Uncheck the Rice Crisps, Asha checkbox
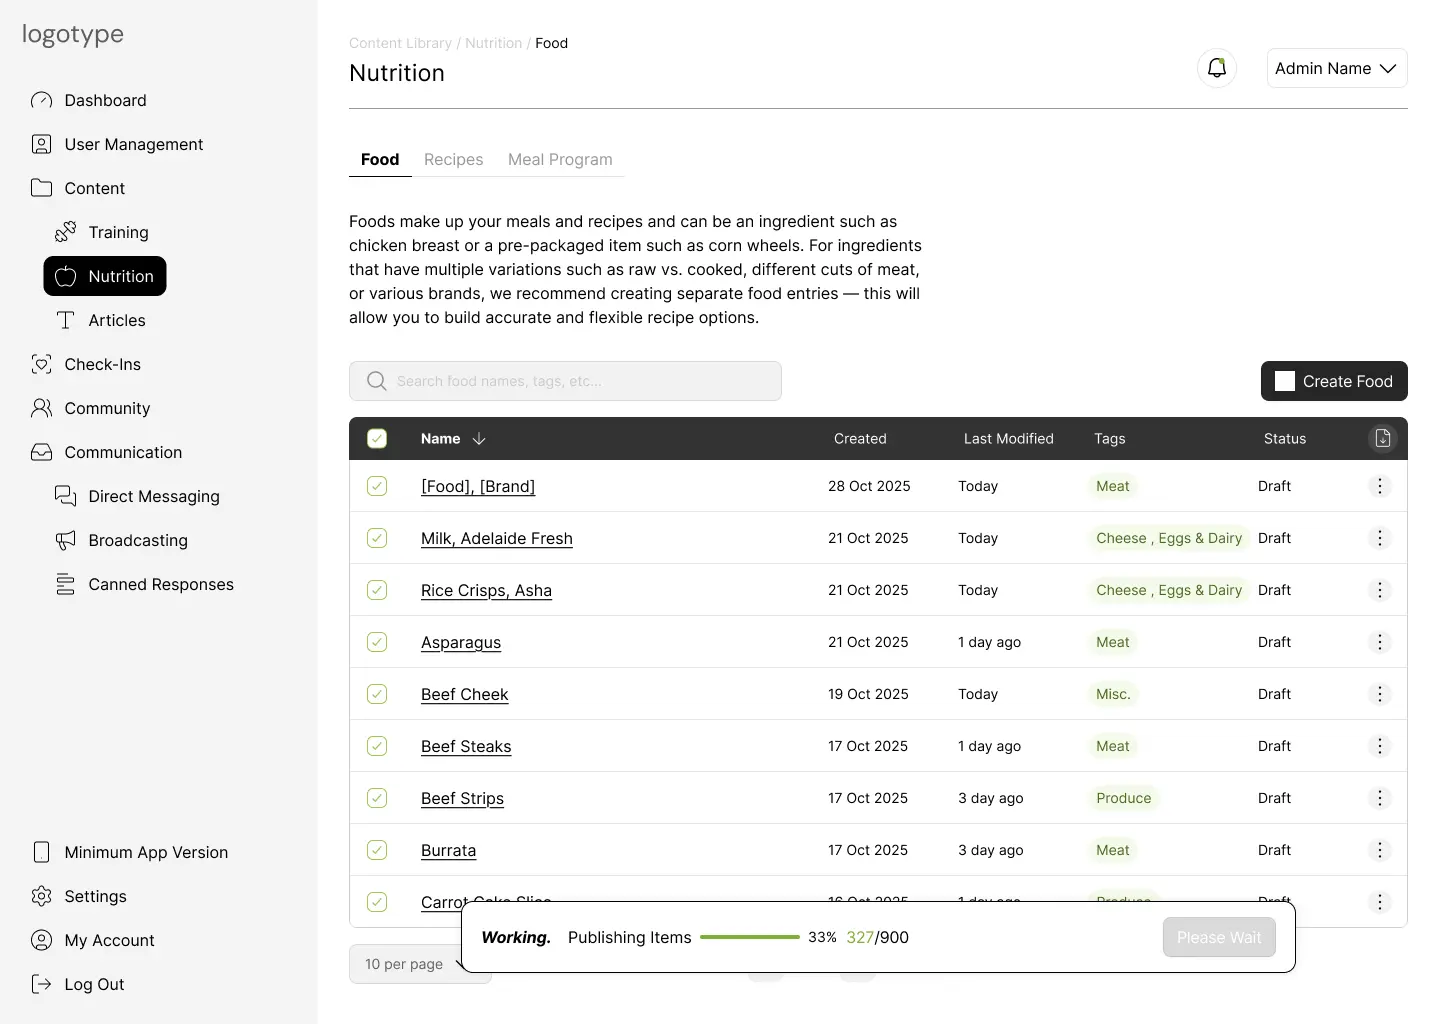This screenshot has width=1440, height=1024. [x=377, y=590]
